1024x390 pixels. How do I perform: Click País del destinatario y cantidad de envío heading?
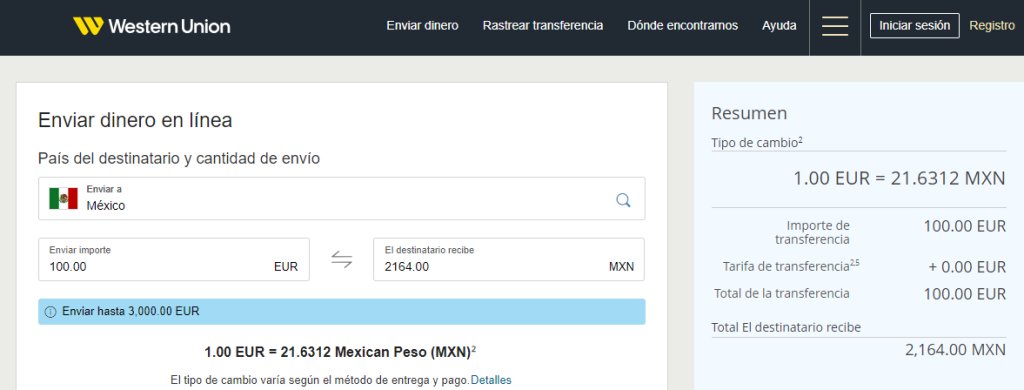179,159
